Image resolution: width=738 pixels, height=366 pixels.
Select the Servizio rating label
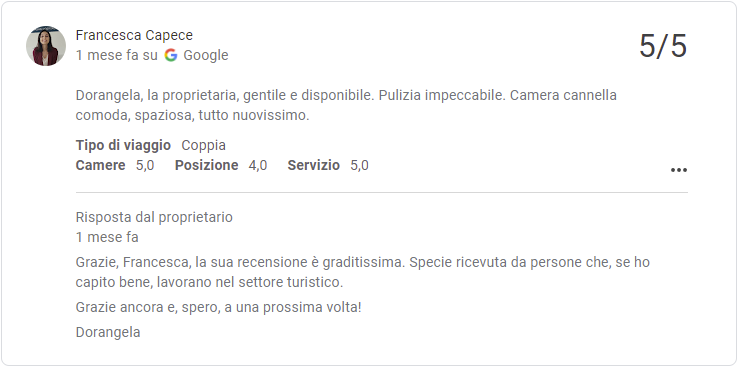pos(313,166)
